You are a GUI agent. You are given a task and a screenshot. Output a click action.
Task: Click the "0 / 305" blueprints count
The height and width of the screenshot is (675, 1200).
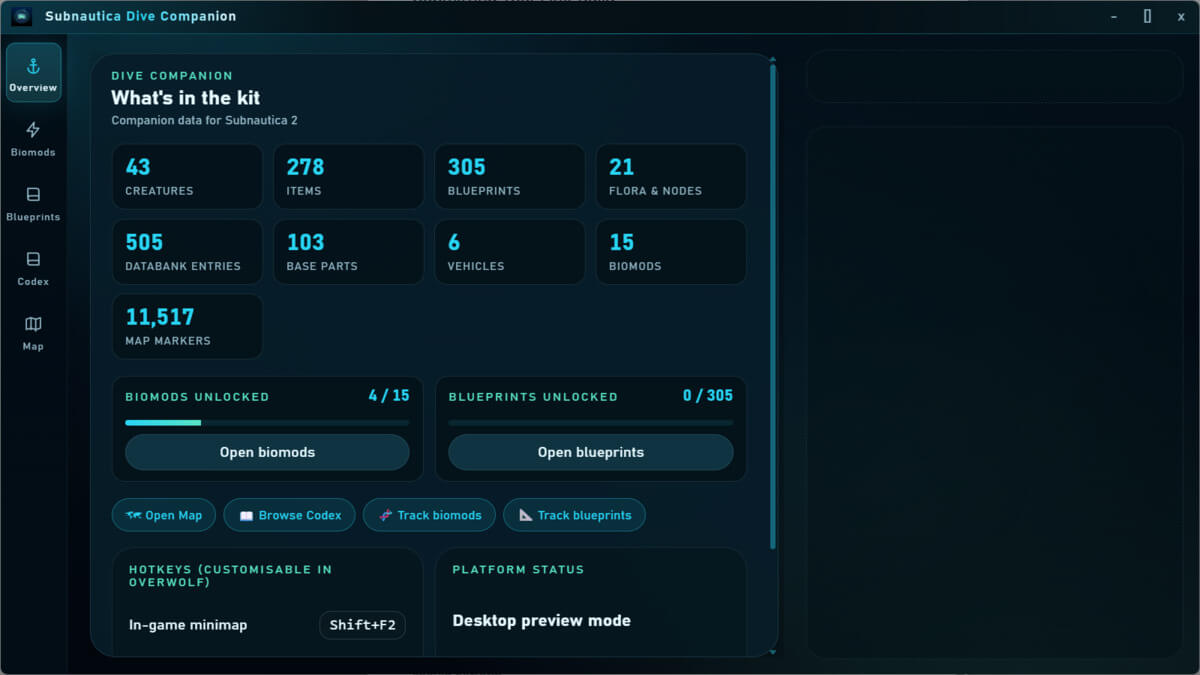coord(708,395)
